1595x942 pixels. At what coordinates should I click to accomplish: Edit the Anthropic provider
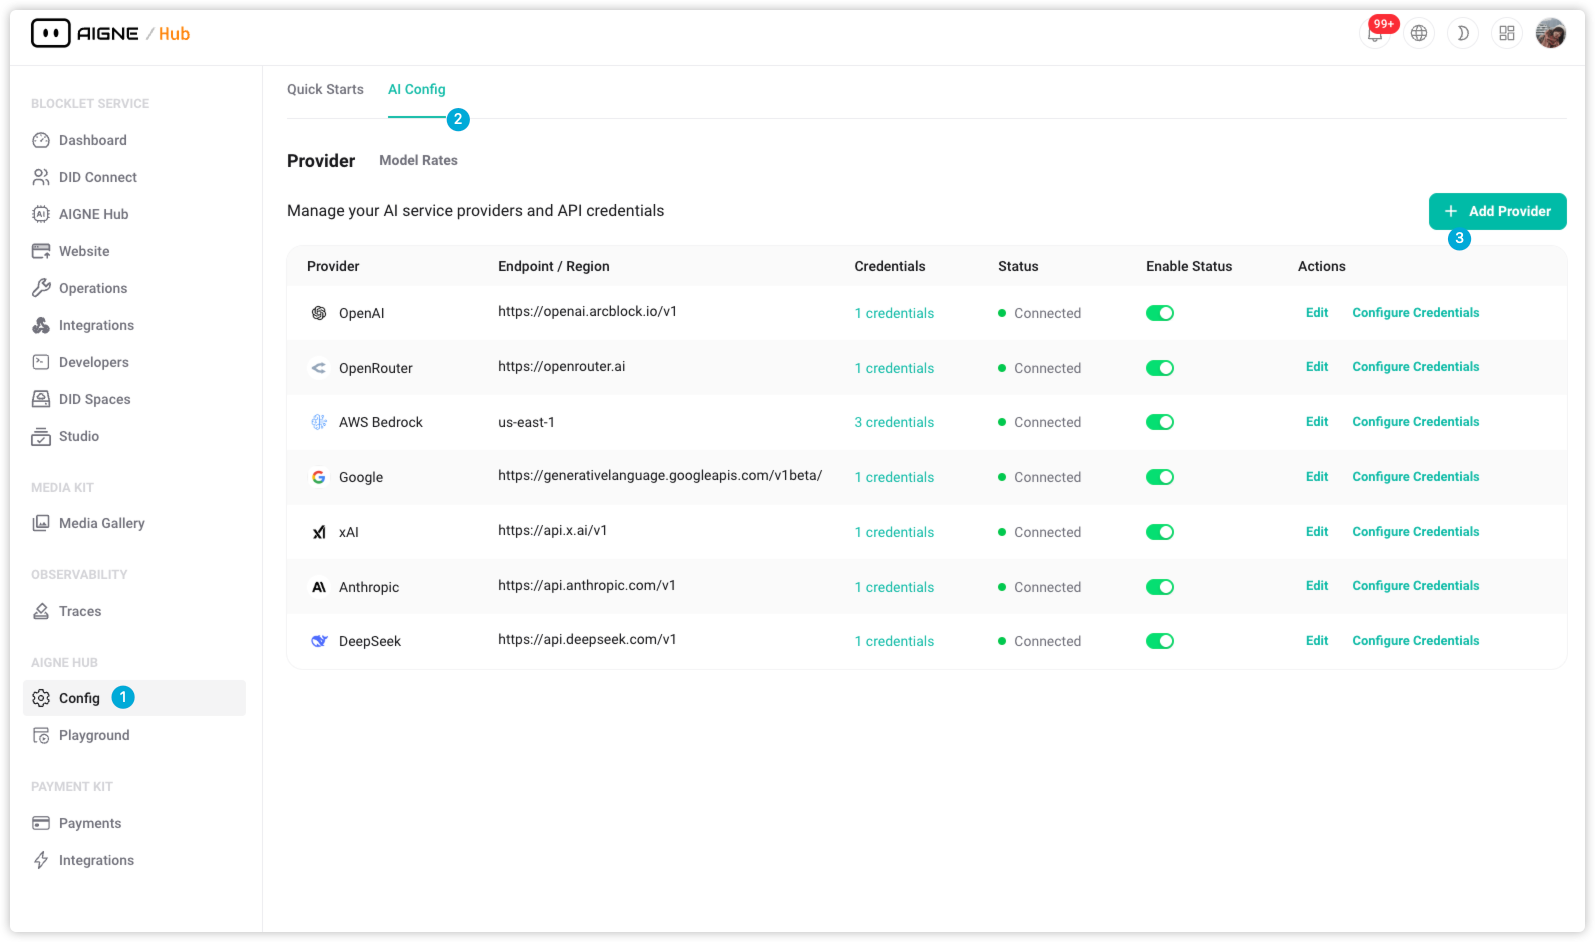pyautogui.click(x=1316, y=587)
